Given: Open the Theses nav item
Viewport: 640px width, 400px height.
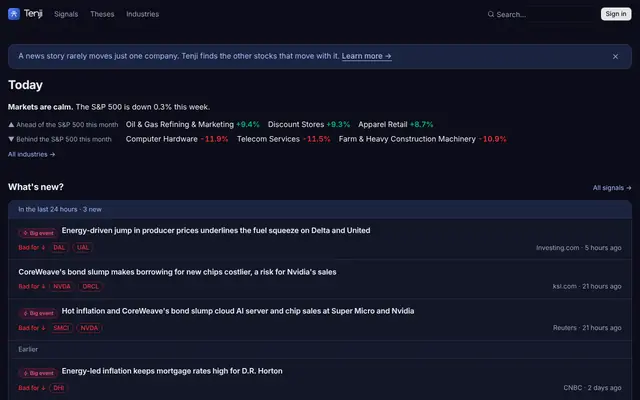Looking at the screenshot, I should [102, 14].
